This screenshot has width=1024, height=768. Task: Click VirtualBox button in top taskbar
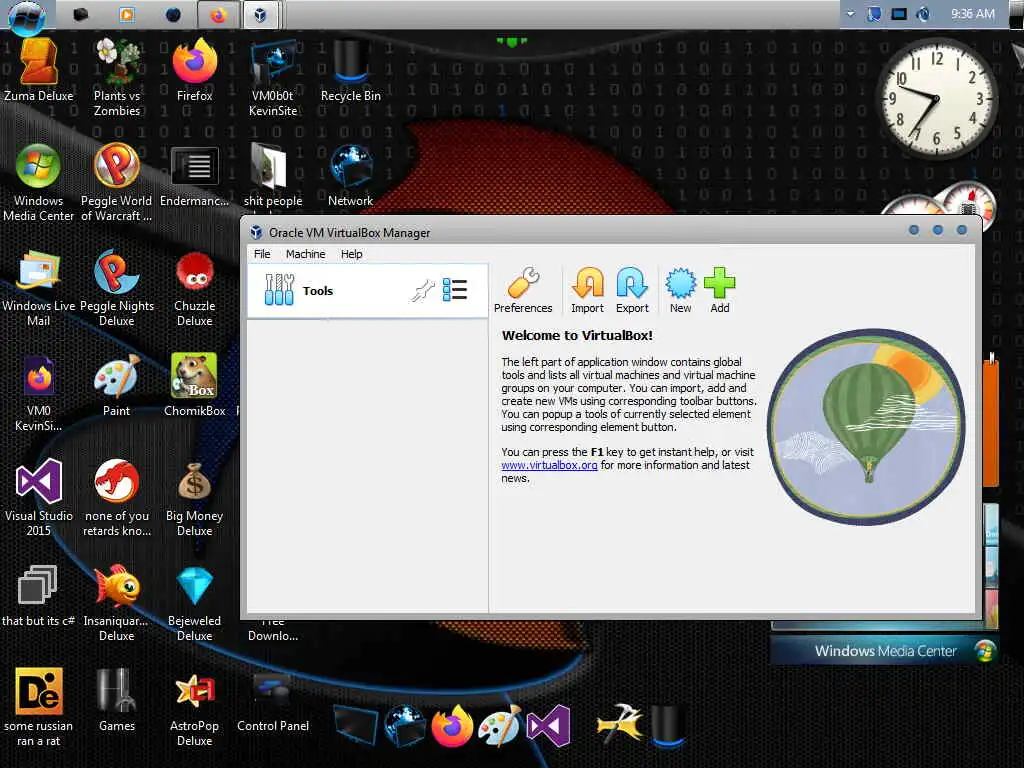point(260,14)
